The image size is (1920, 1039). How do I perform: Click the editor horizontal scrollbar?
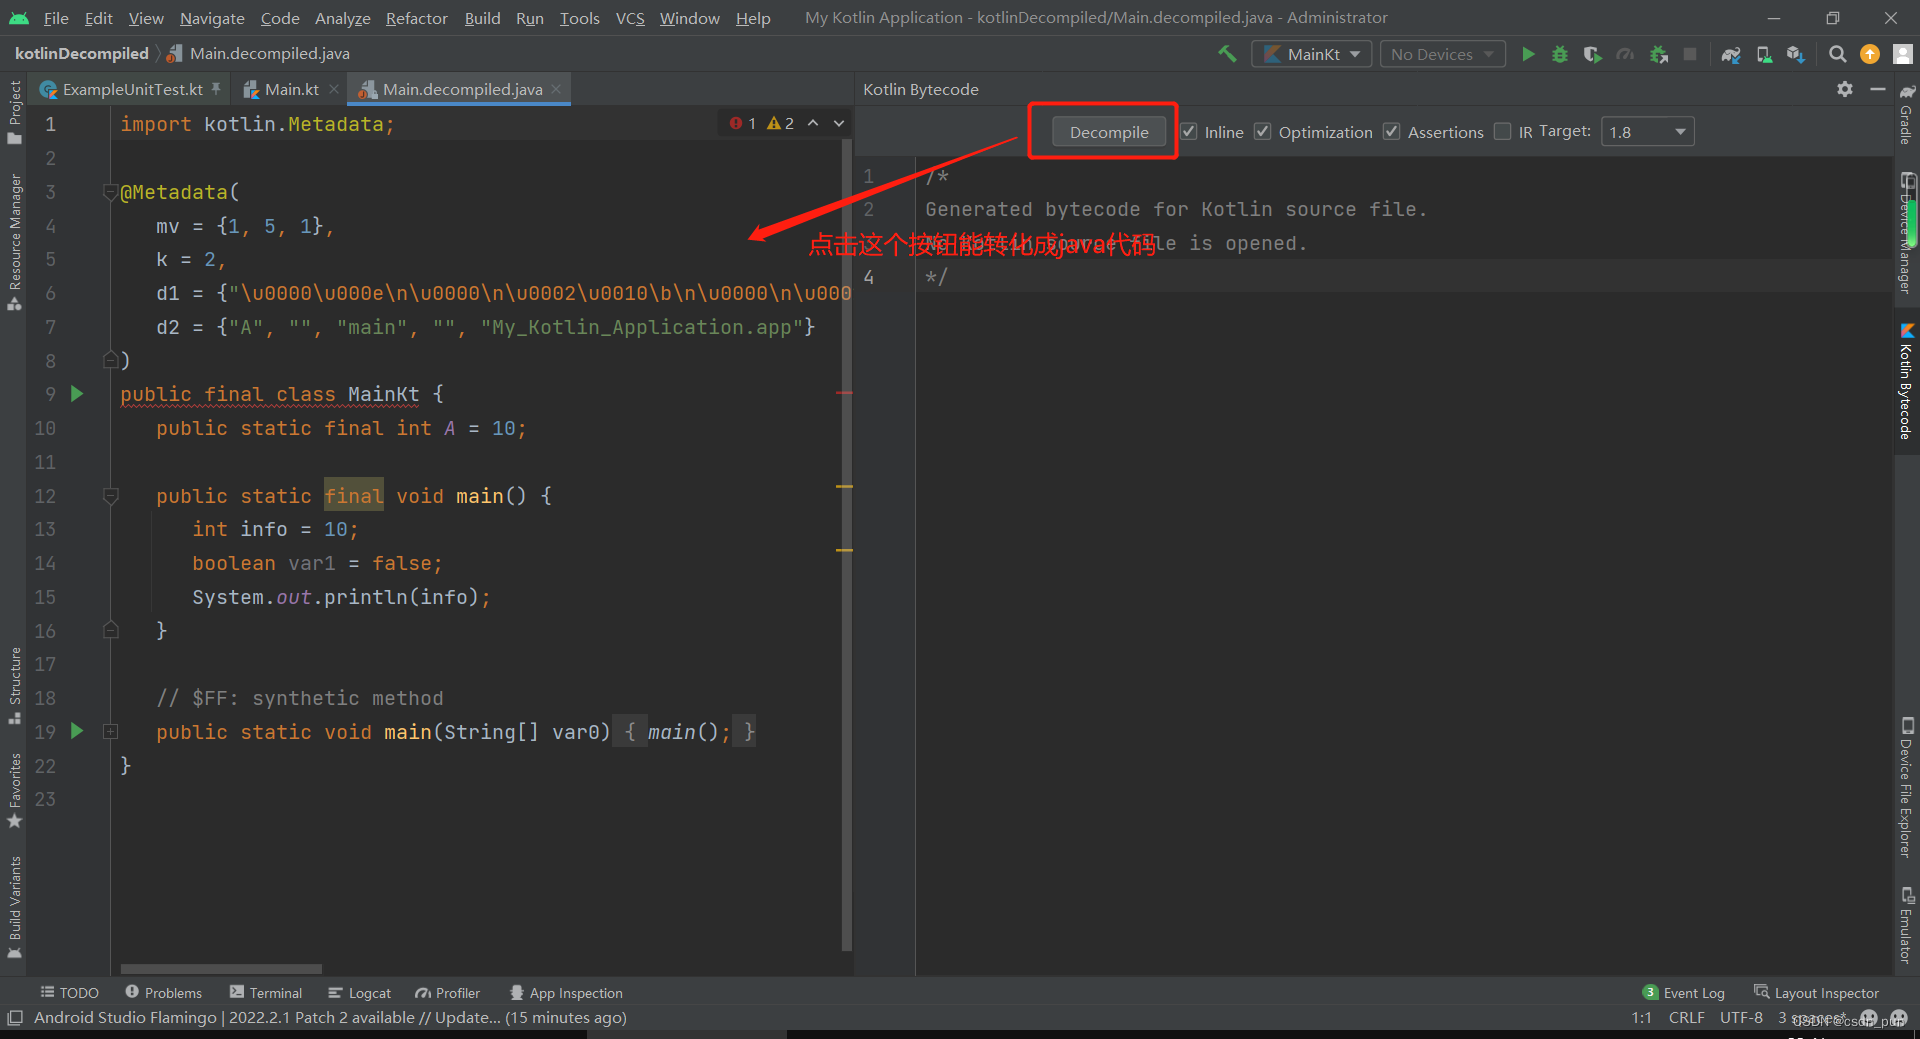(x=221, y=968)
